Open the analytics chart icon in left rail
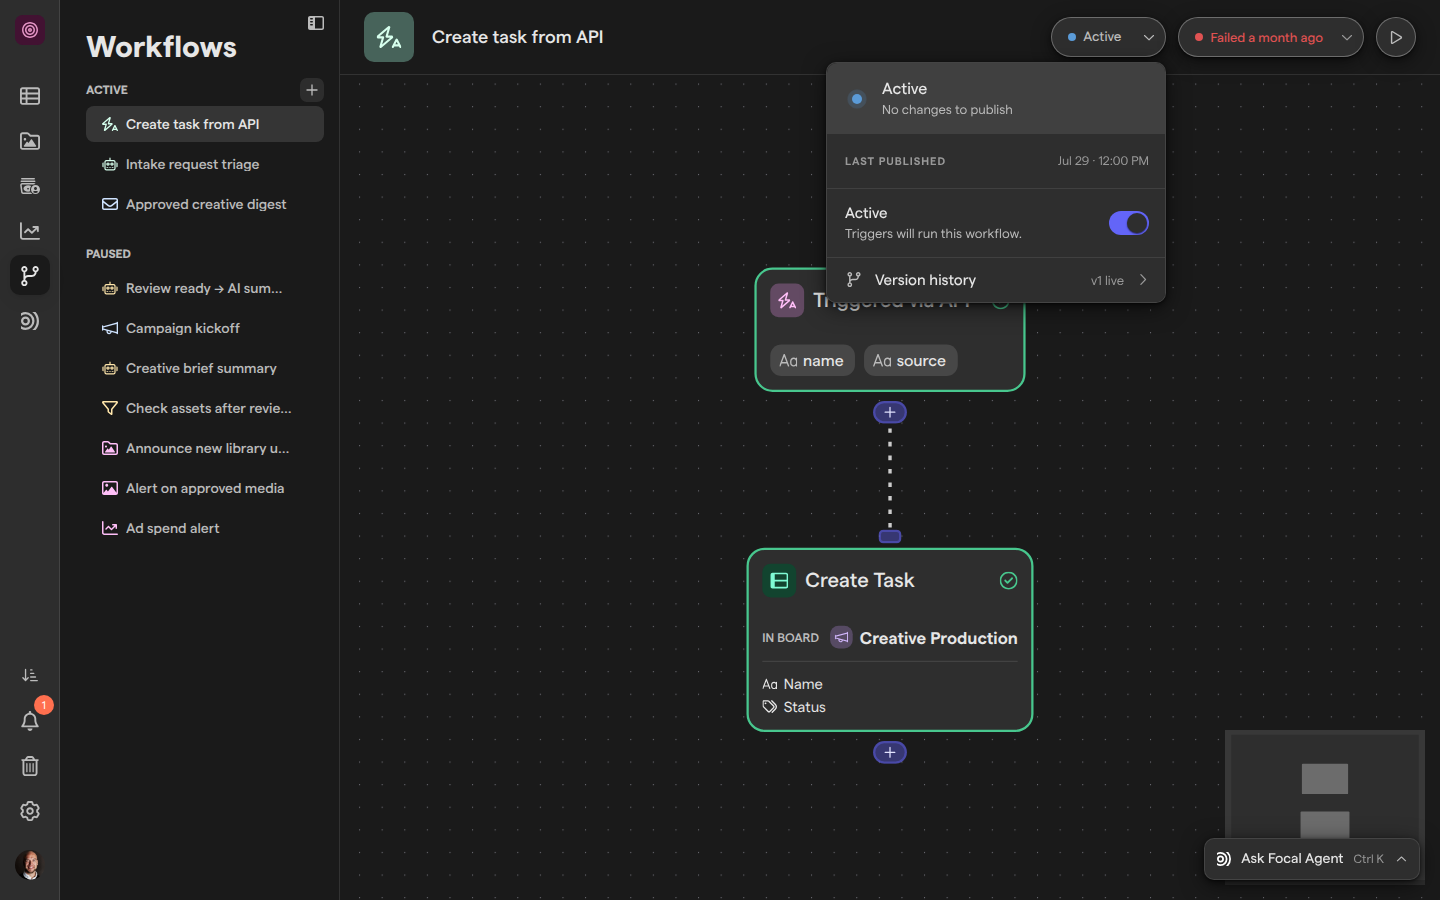The width and height of the screenshot is (1440, 900). [x=30, y=231]
